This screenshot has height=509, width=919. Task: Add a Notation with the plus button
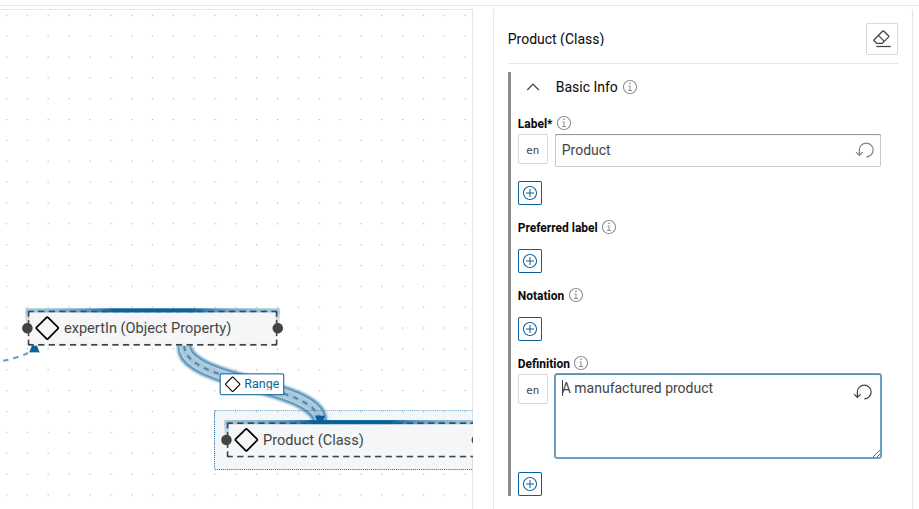click(530, 329)
